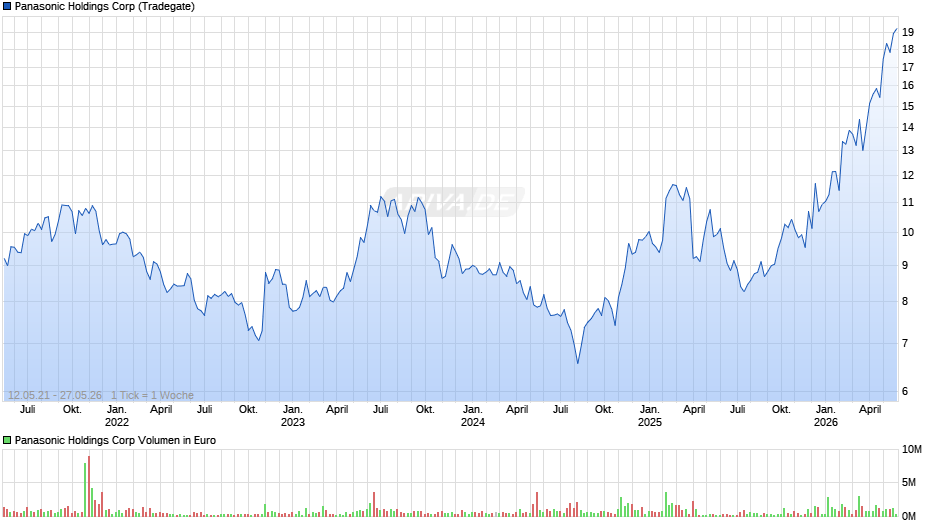Screen dimensions: 940x526
Task: Click the '18' price axis label
Action: click(908, 49)
